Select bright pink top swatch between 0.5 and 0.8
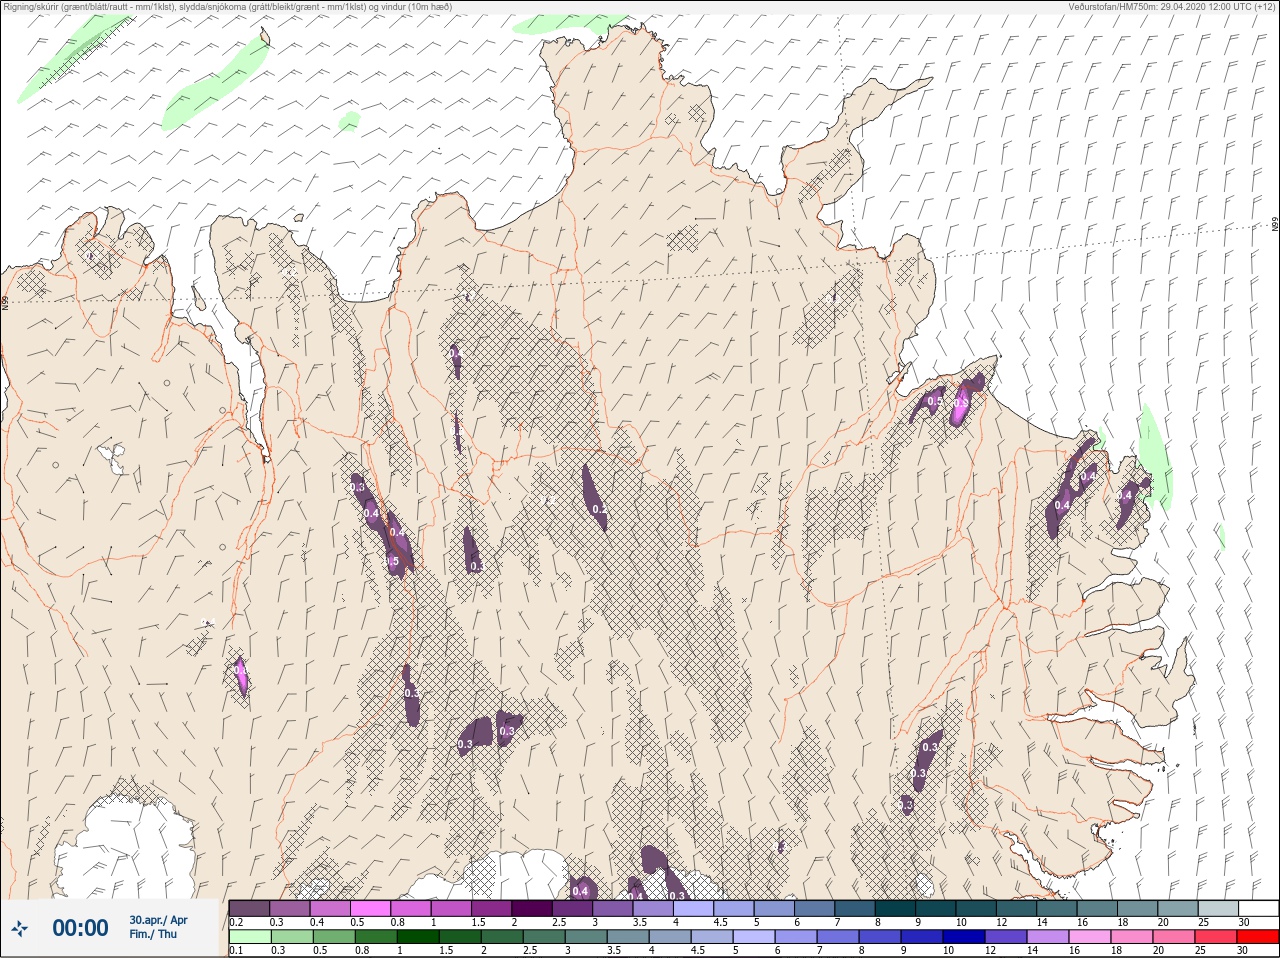 pyautogui.click(x=371, y=908)
